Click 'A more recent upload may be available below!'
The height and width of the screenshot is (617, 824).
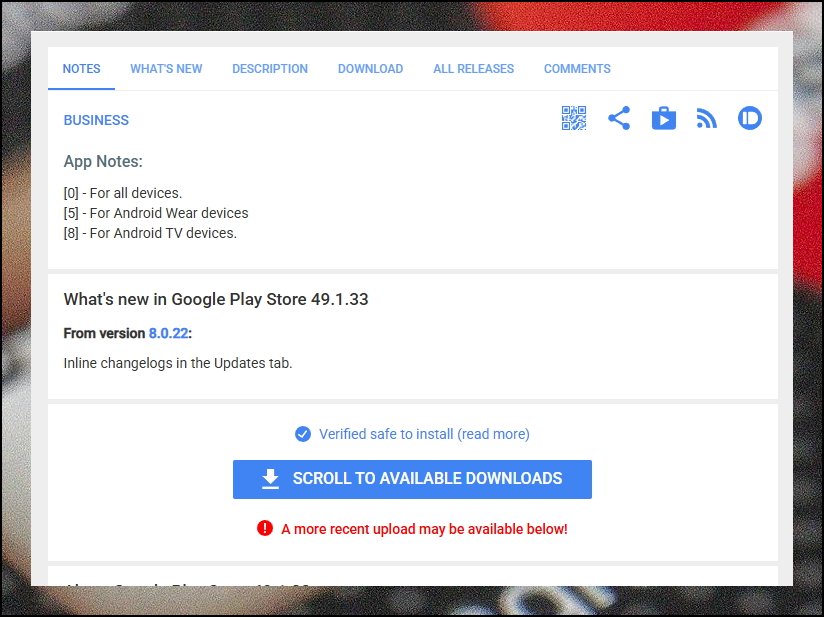pos(424,529)
